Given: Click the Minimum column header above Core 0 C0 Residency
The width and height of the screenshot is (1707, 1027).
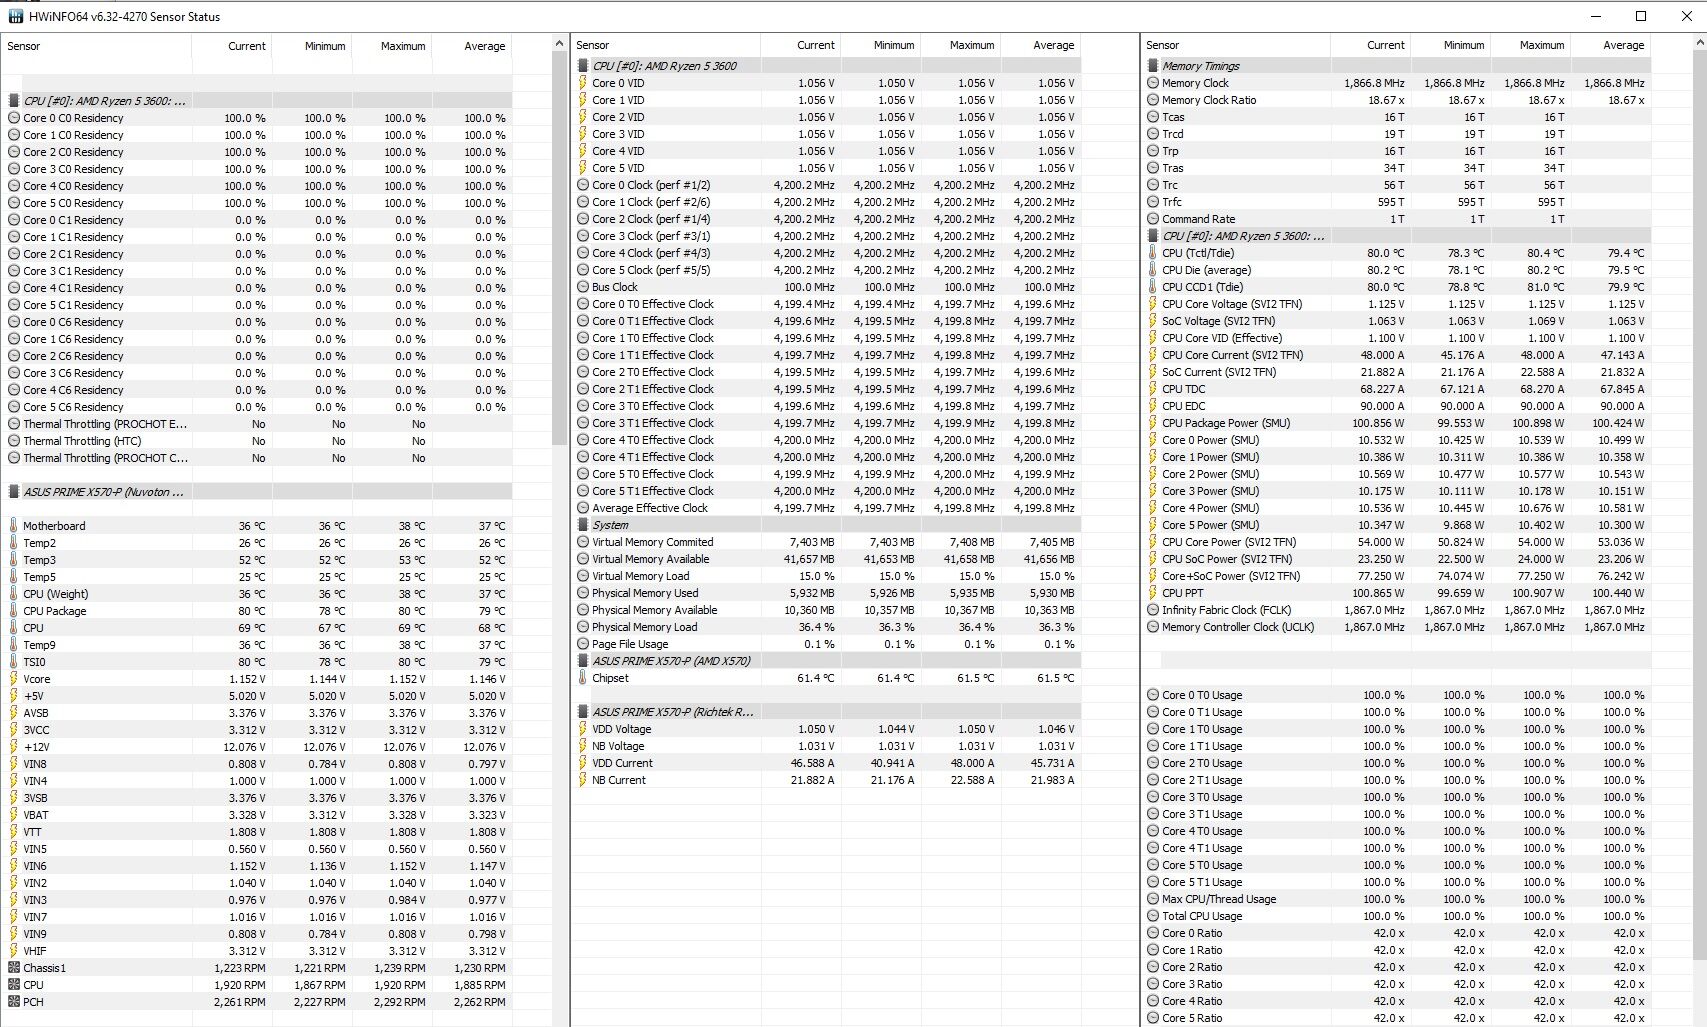Looking at the screenshot, I should 324,46.
